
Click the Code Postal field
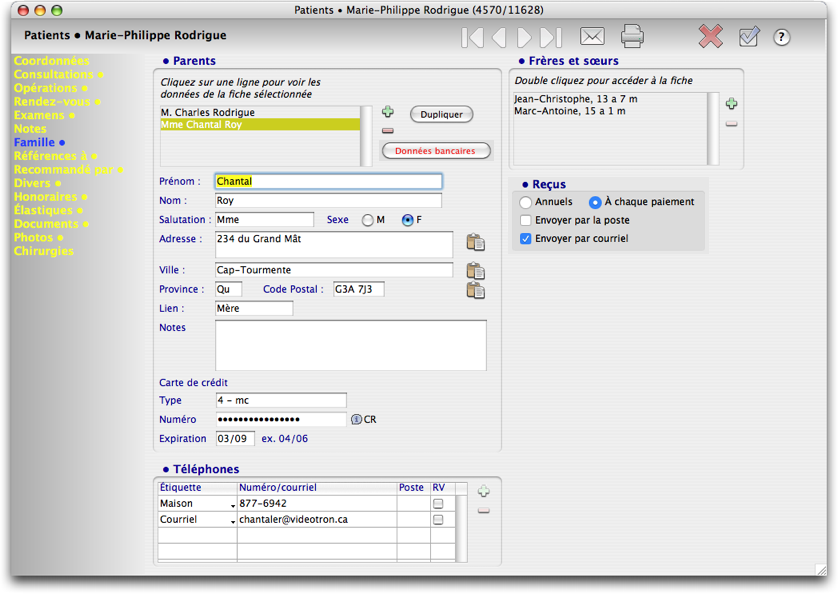(359, 289)
